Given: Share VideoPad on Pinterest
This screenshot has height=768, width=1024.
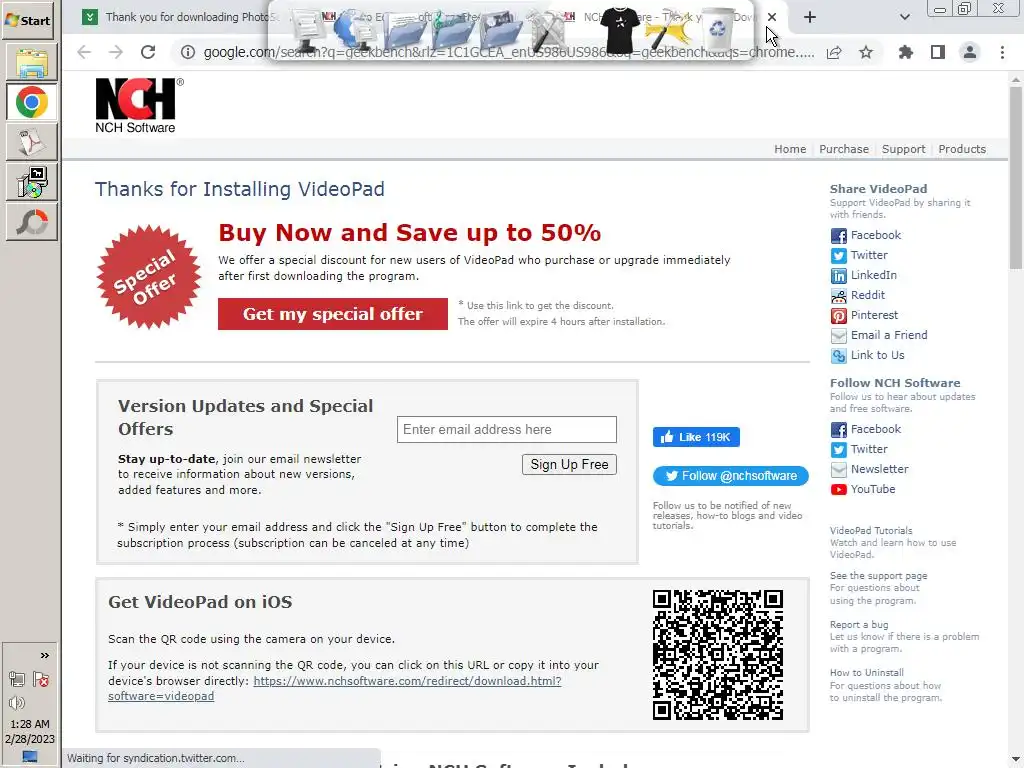Looking at the screenshot, I should pyautogui.click(x=865, y=315).
